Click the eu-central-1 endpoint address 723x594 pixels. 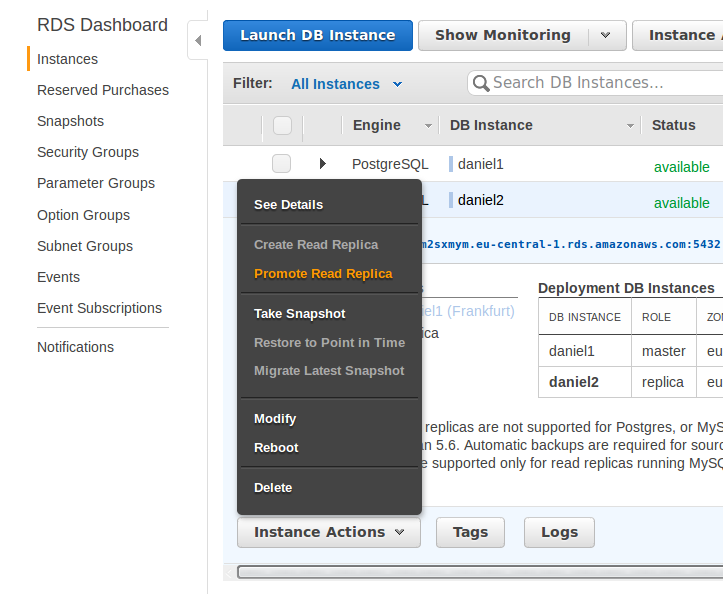[x=571, y=244]
